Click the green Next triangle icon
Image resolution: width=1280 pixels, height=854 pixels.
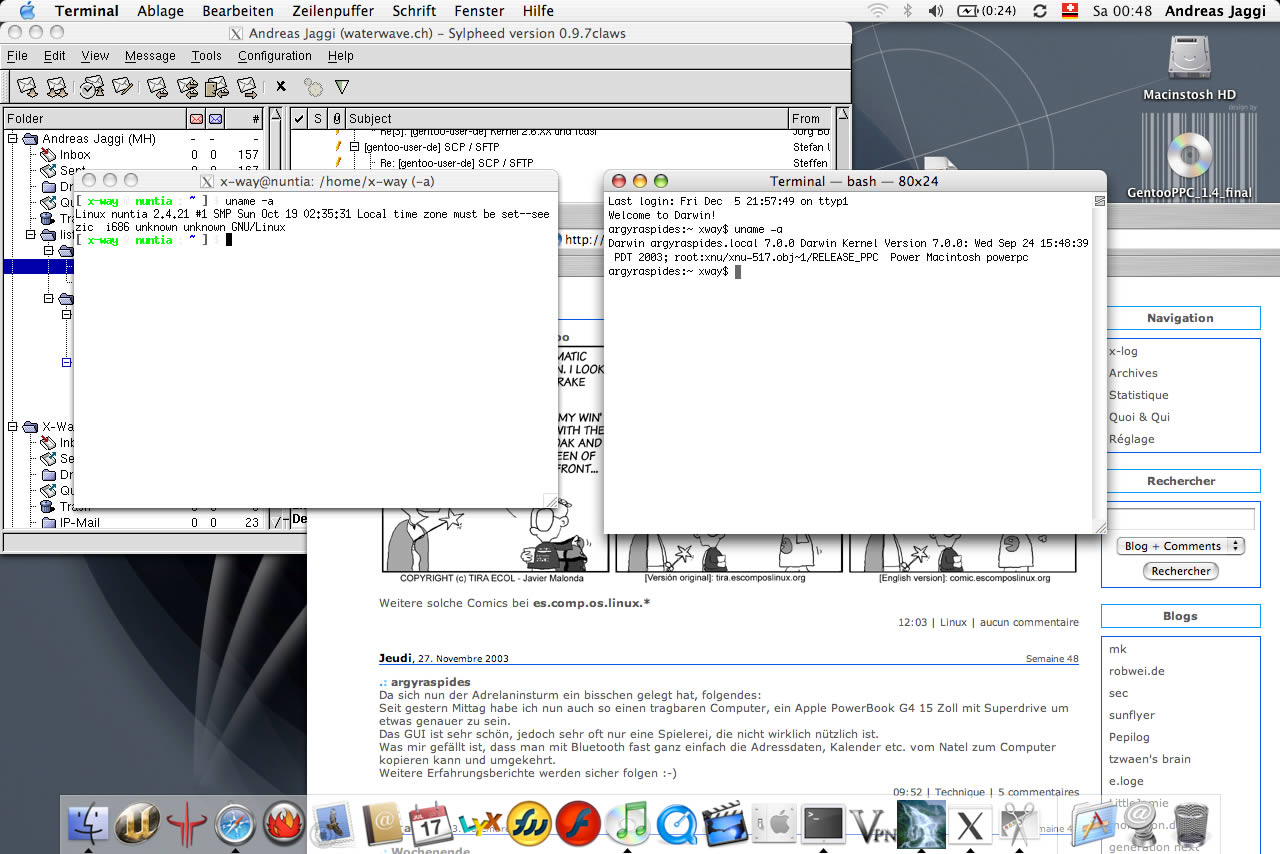(x=341, y=87)
